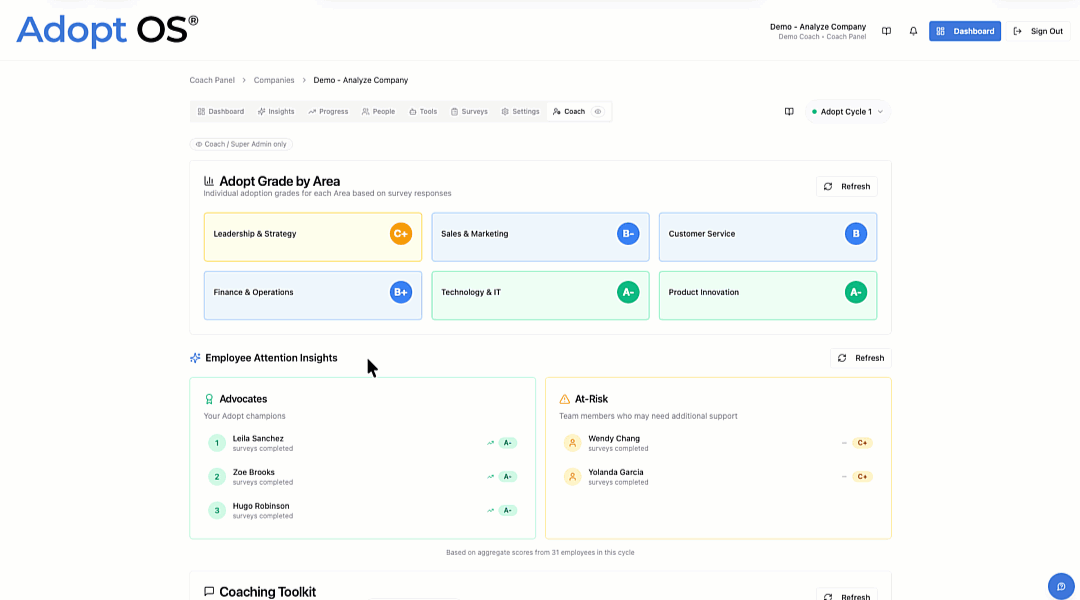Refresh the Adopt Grade by Area panel

coord(847,186)
